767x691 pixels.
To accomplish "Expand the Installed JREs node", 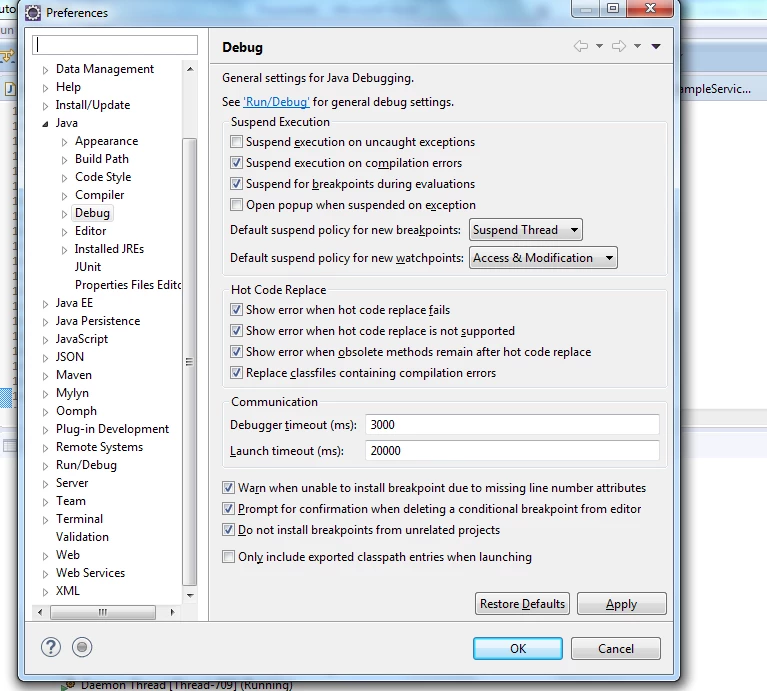I will click(x=64, y=250).
